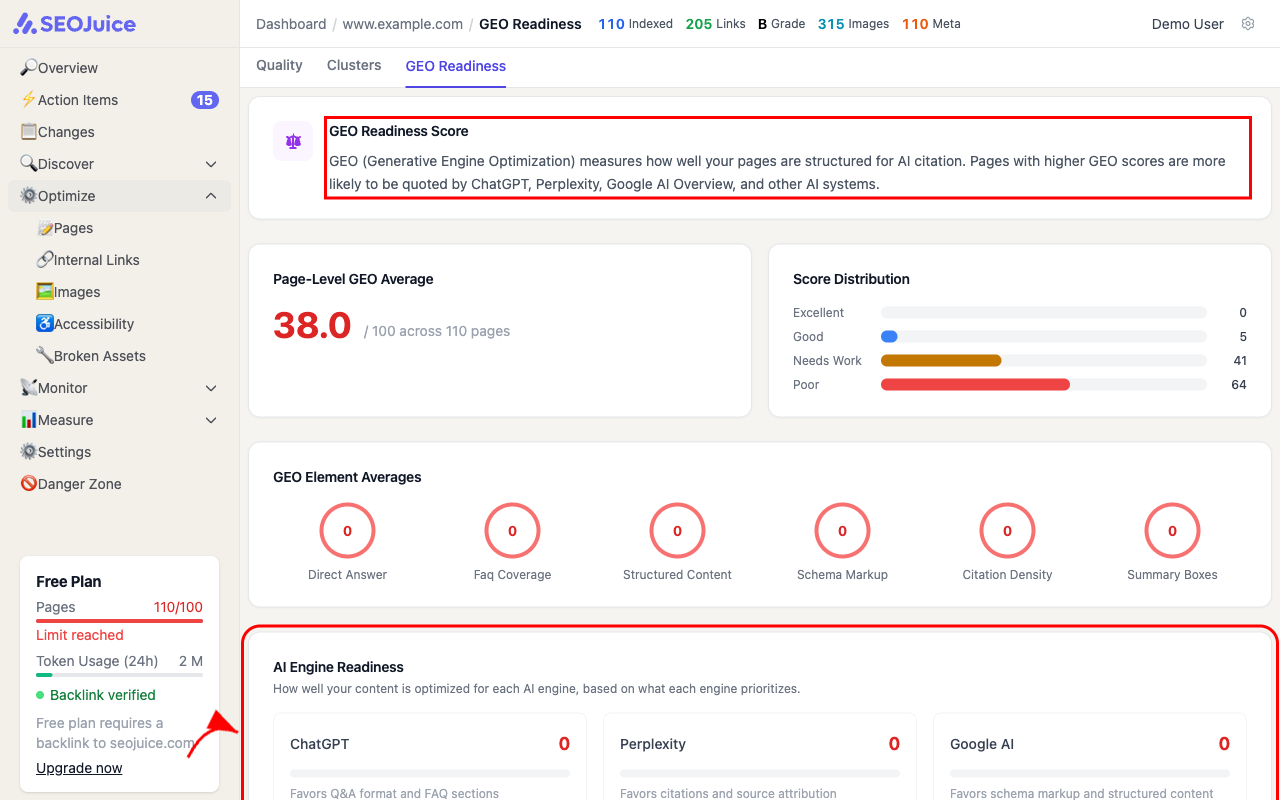Click the Pages memo icon
1280x800 pixels.
(45, 228)
